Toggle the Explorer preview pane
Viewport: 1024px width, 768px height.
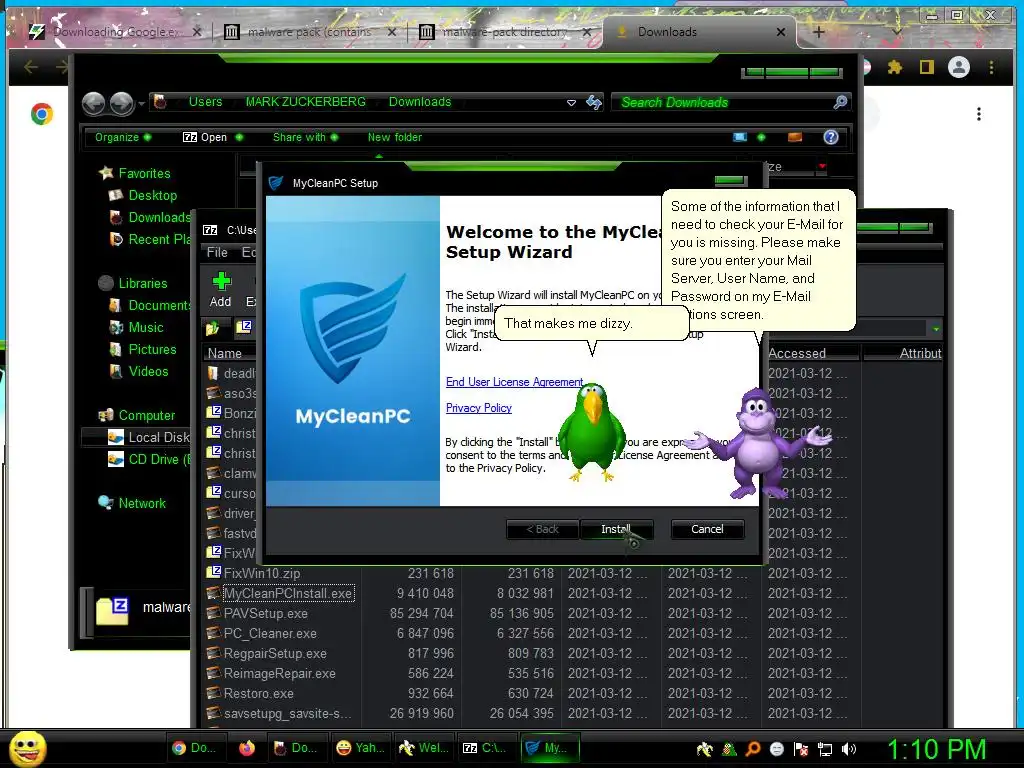(x=795, y=137)
